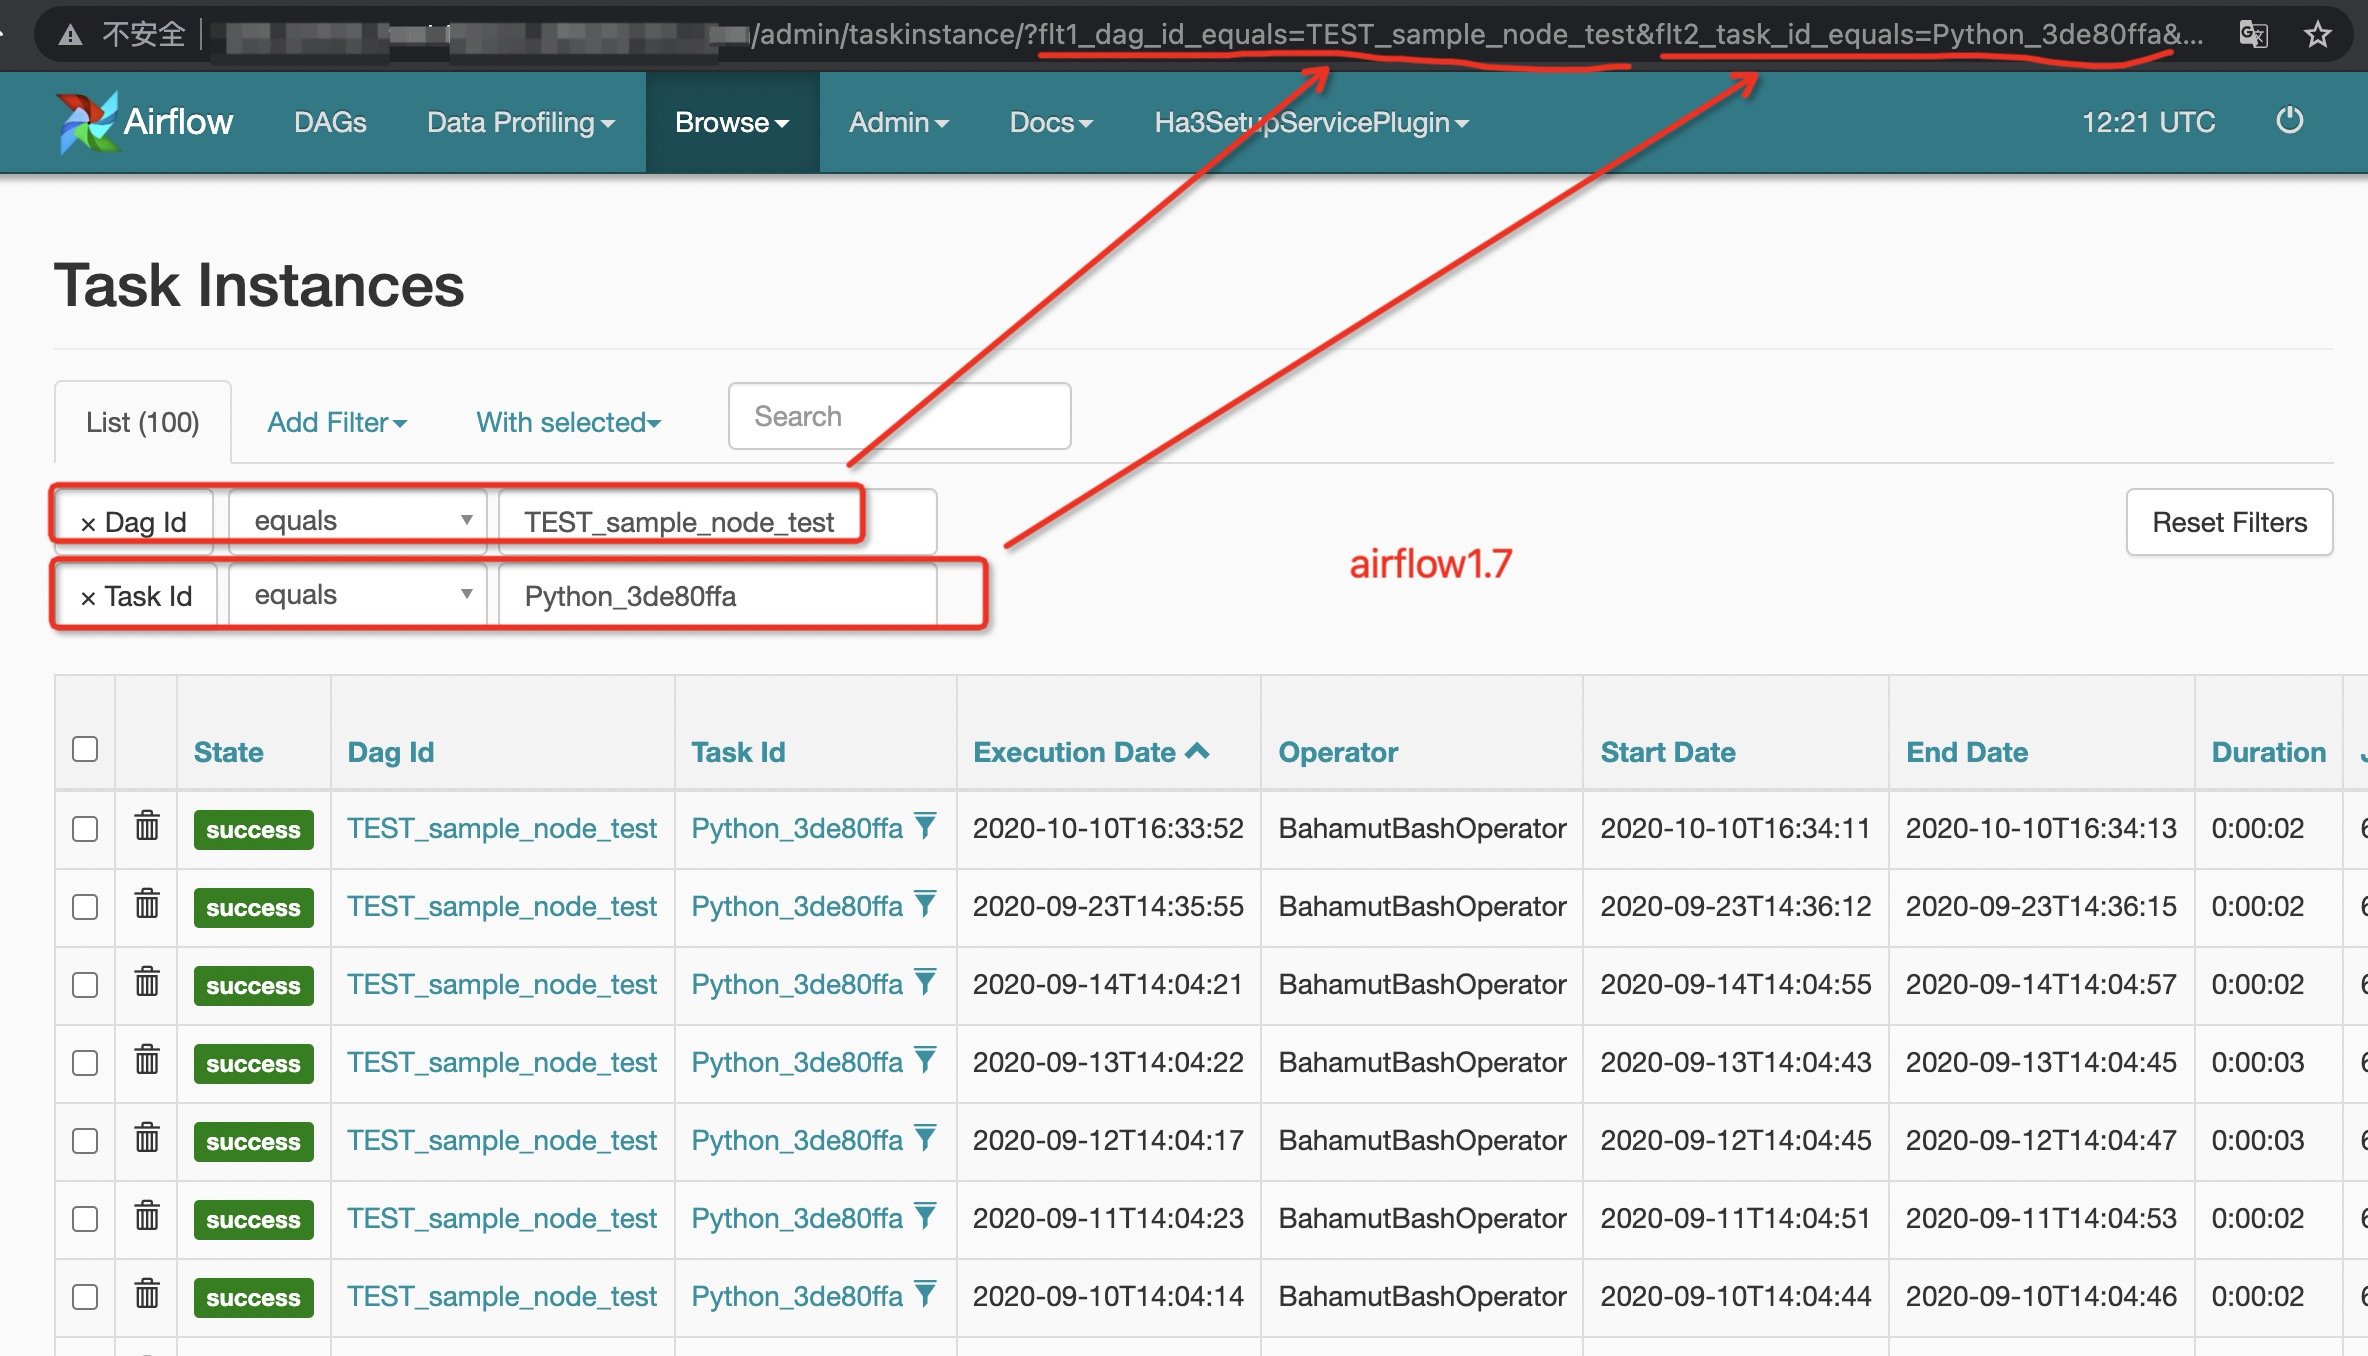Click translate icon in address bar
2368x1356 pixels.
(2252, 35)
